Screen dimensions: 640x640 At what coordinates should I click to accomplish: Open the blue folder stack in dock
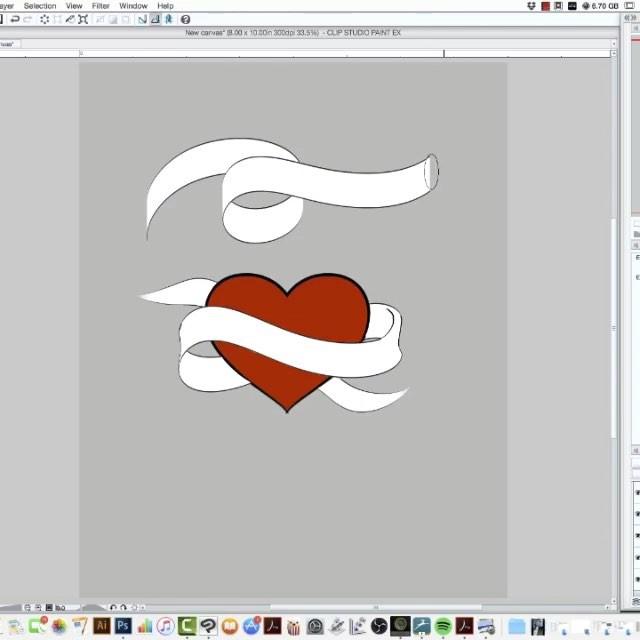516,626
